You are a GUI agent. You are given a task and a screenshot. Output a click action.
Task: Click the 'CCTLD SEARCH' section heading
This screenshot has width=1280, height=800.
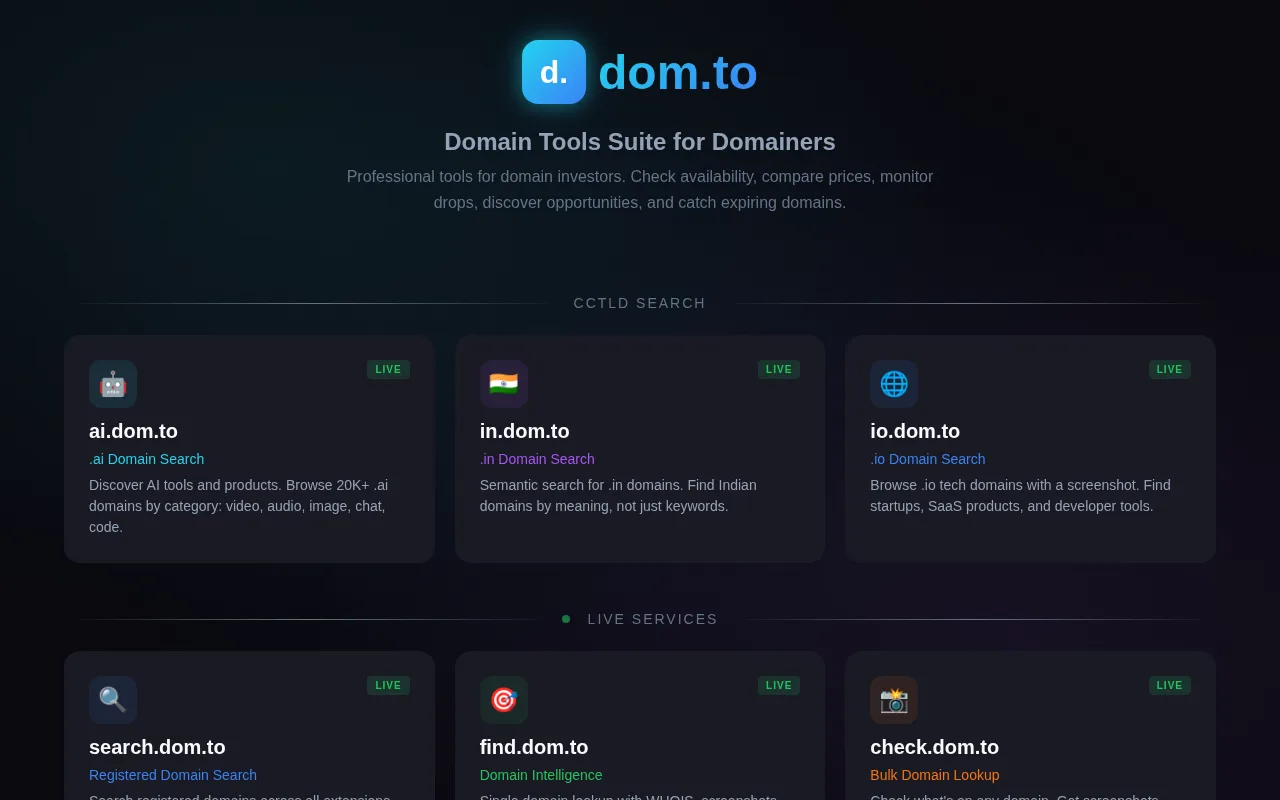(640, 303)
